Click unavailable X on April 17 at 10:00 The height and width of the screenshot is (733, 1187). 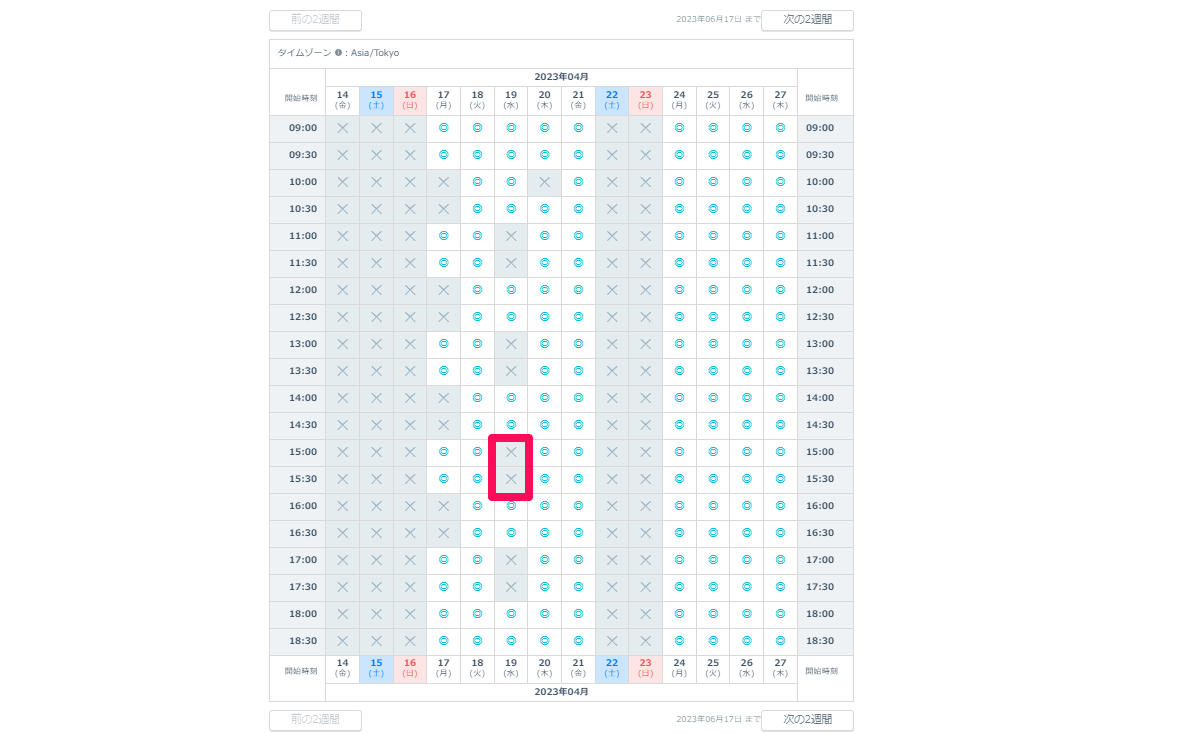tap(444, 182)
